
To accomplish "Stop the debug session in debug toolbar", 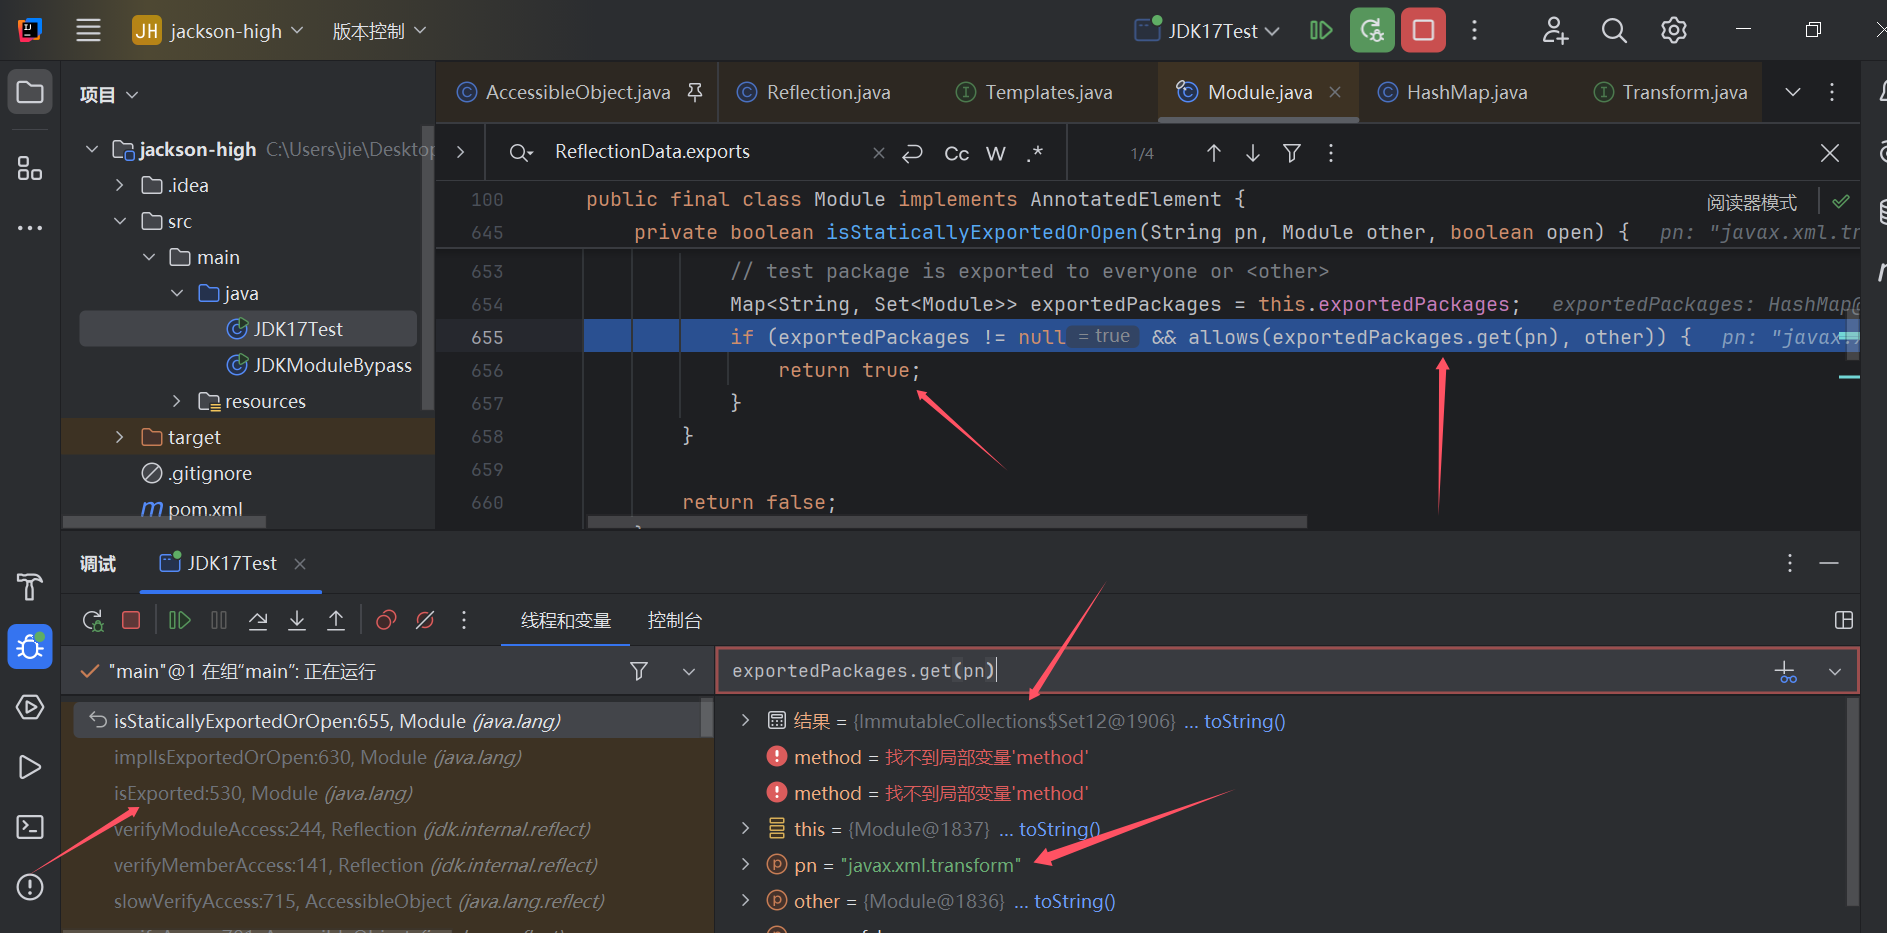I will 131,620.
